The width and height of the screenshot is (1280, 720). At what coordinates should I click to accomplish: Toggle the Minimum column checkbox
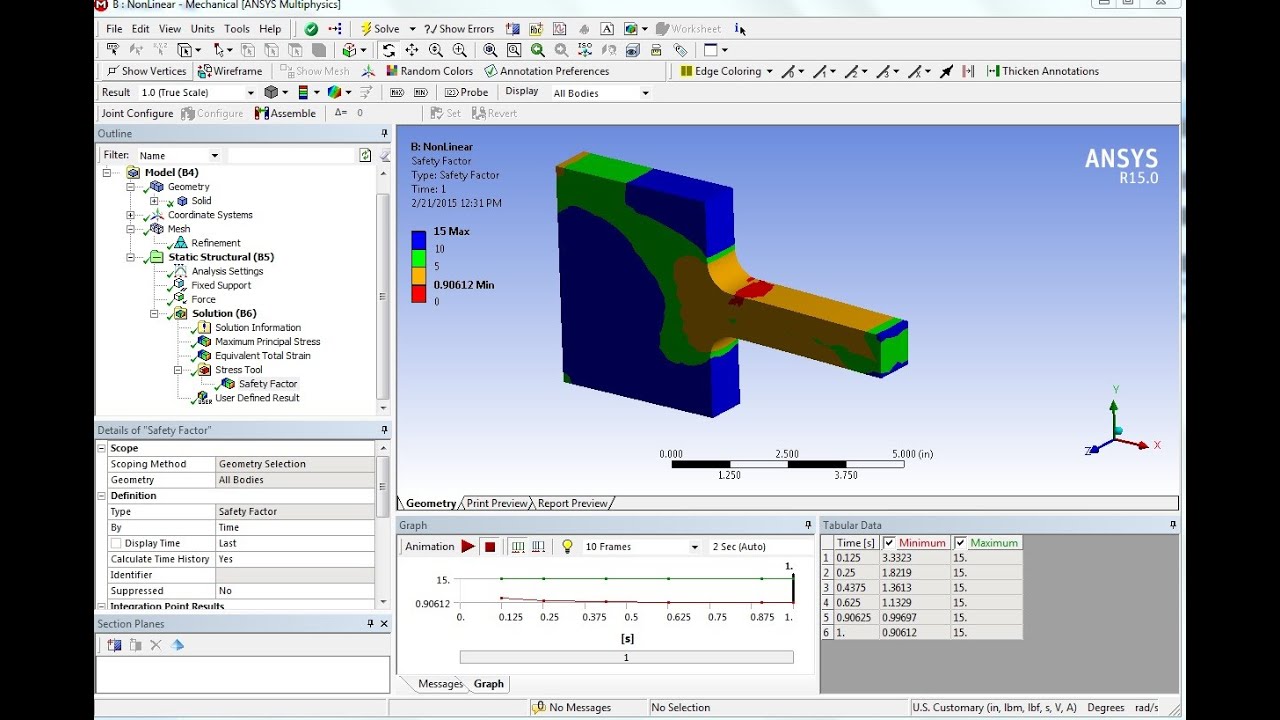[x=888, y=543]
